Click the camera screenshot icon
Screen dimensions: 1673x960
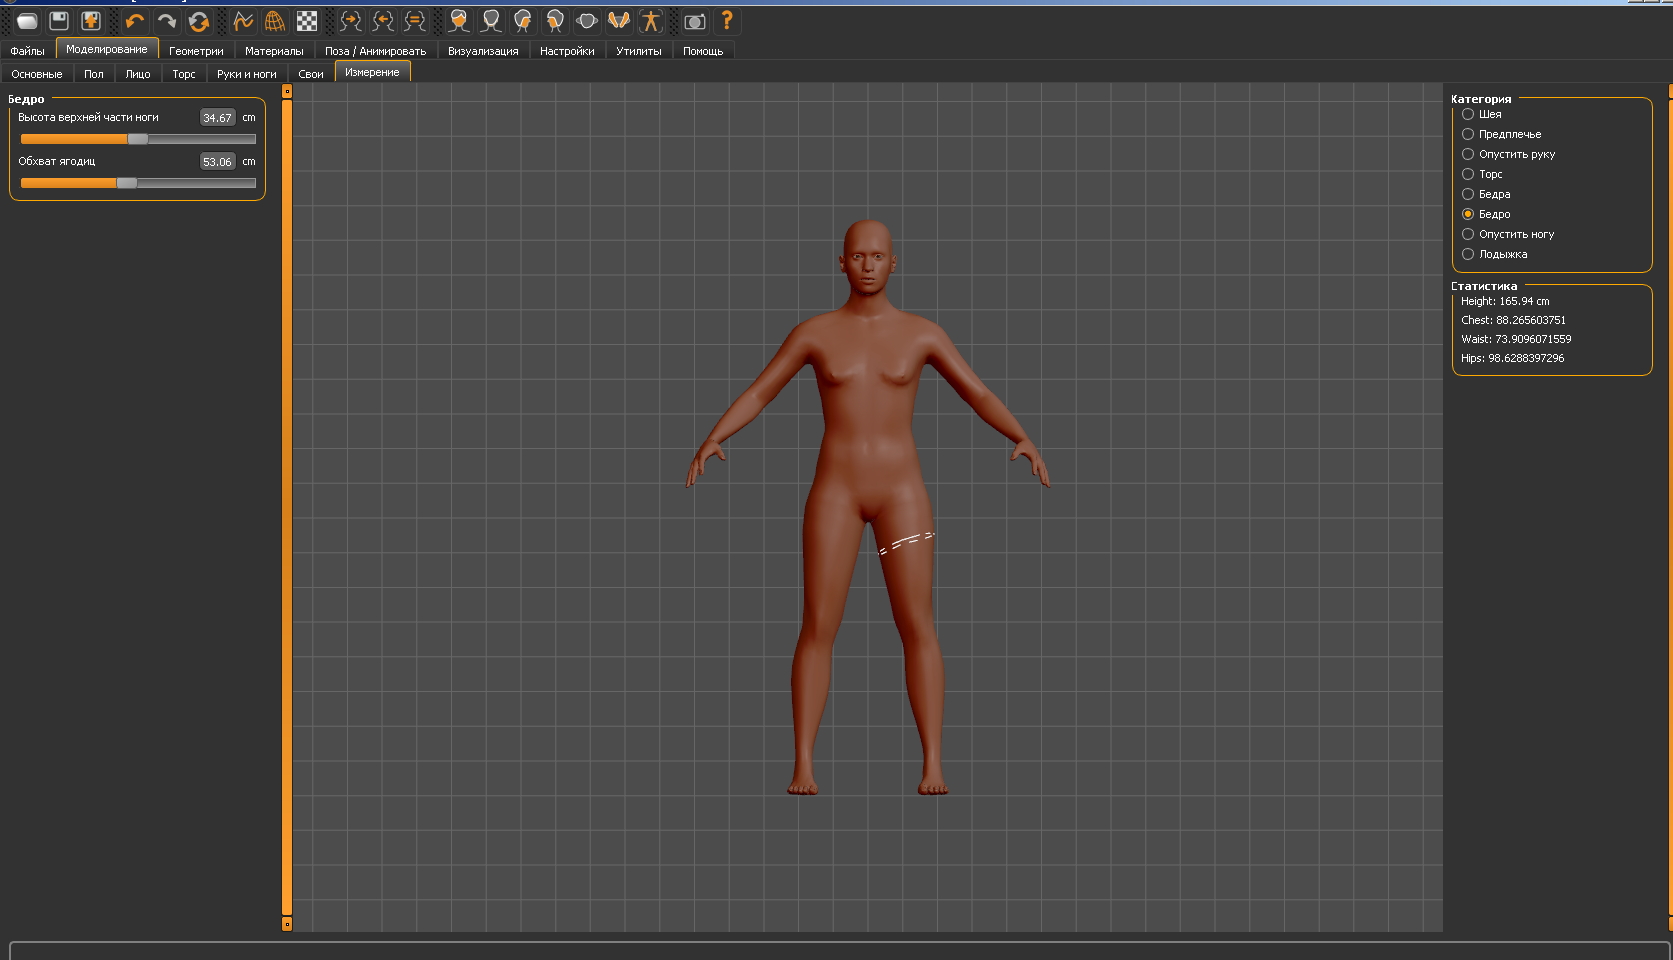pos(695,21)
